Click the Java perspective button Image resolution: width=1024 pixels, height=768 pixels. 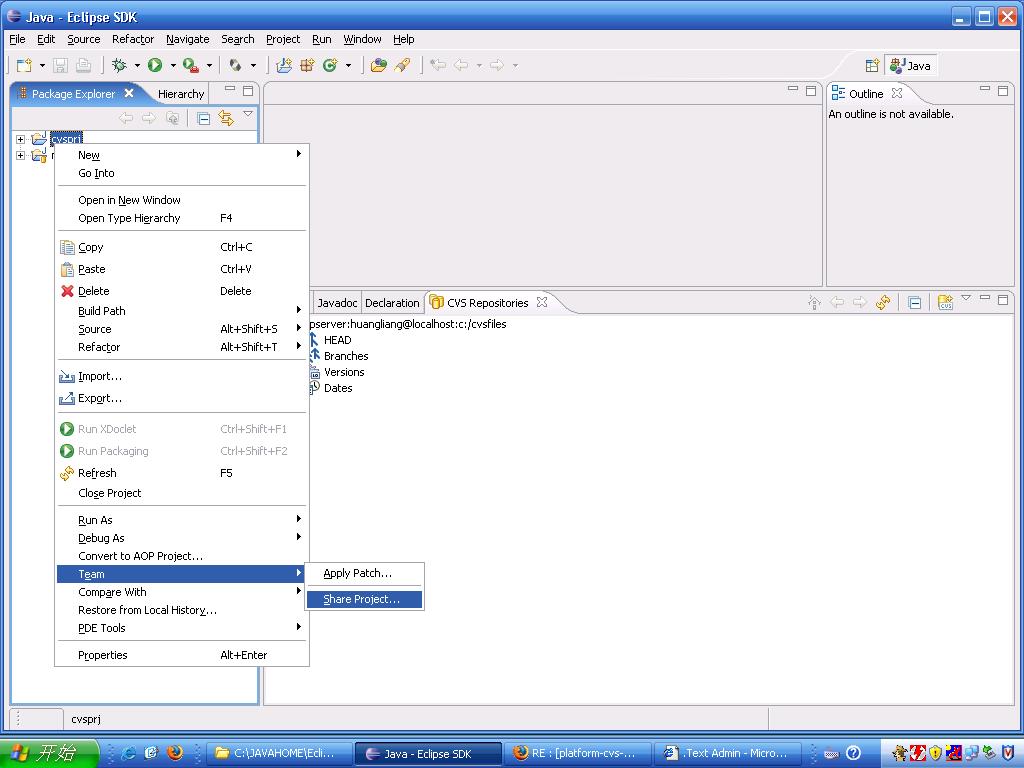coord(911,65)
